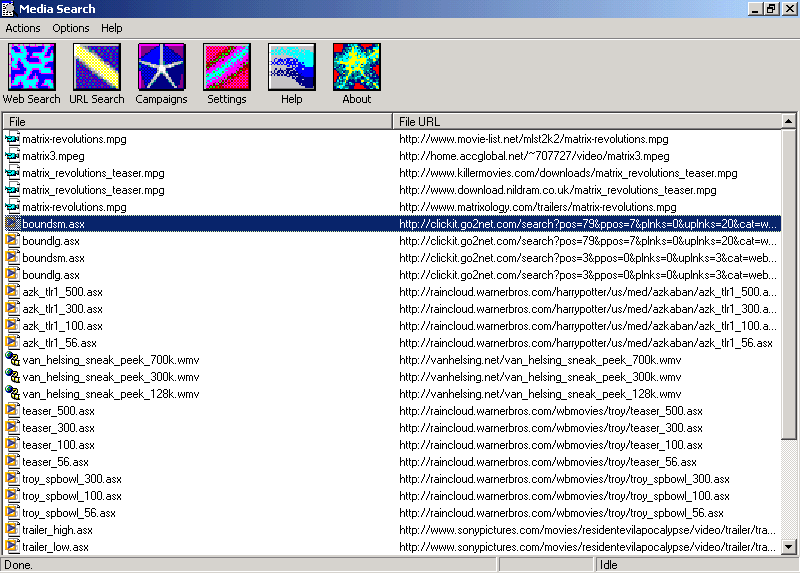
Task: Click the icon next to troy_spbowl_56.asx
Action: click(x=12, y=513)
